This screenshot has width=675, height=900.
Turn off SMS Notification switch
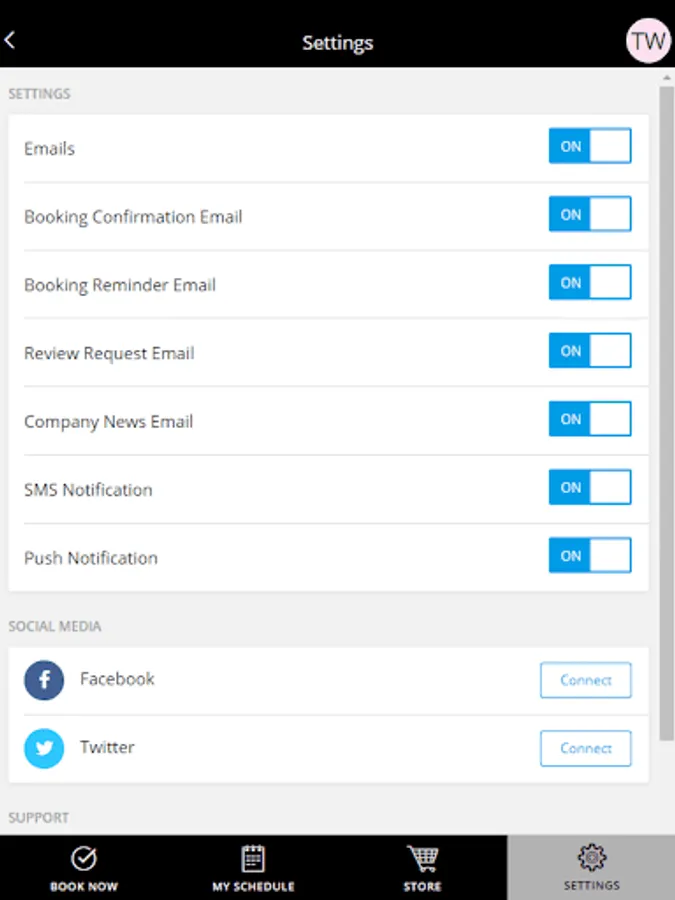590,487
